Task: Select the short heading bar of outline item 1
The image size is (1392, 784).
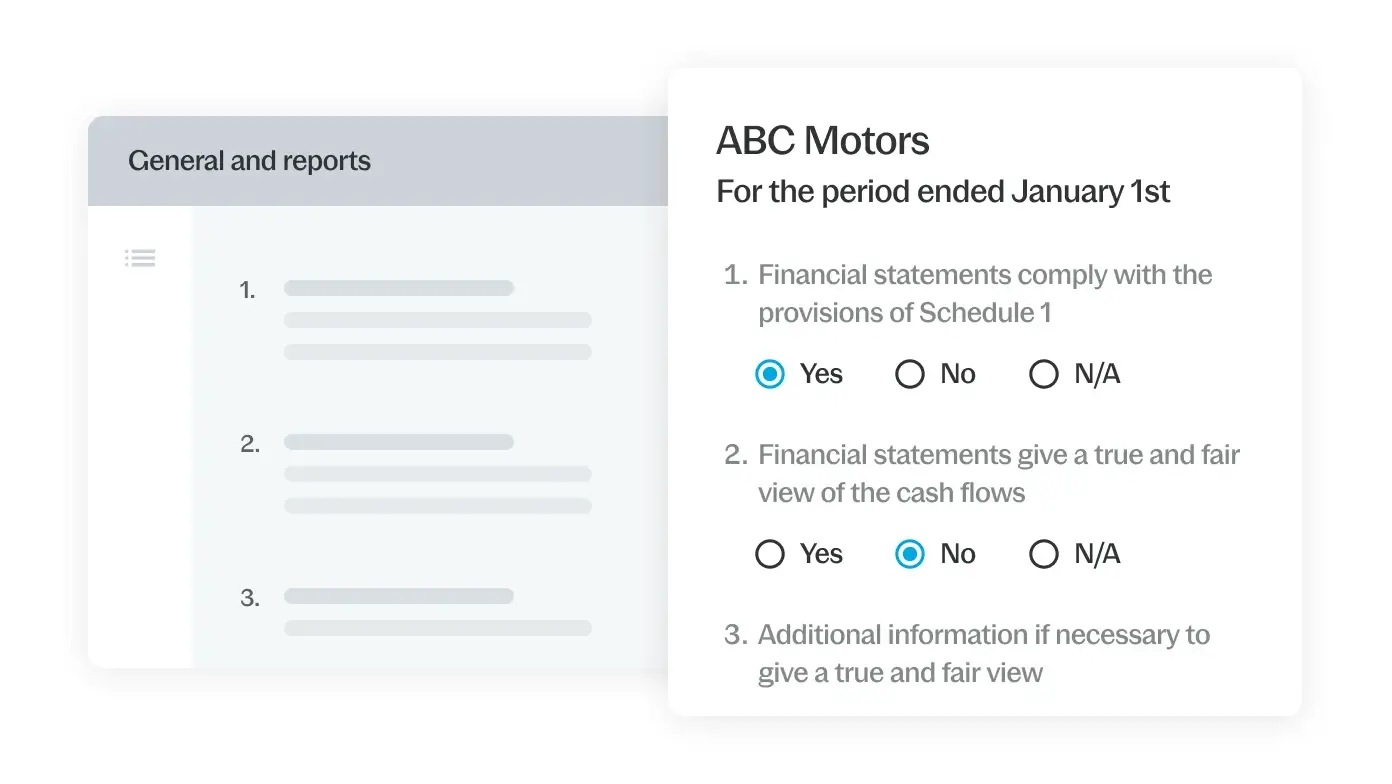Action: point(398,288)
